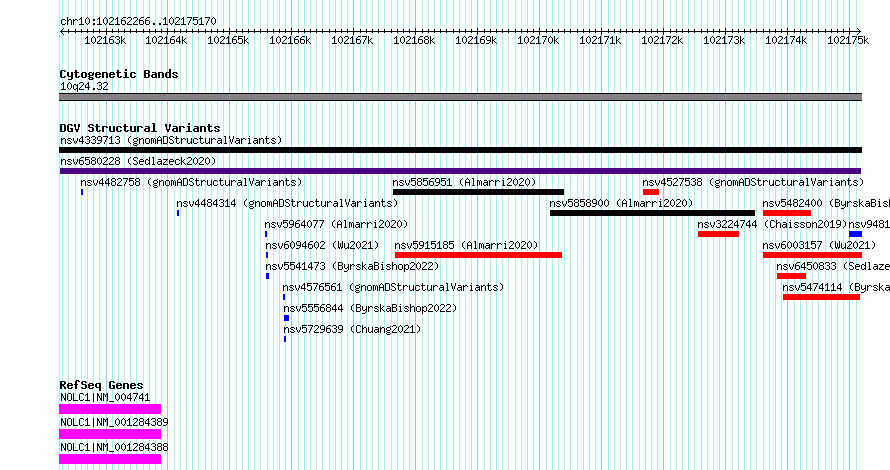Click the chr10:102162266..102175170 coordinate text
The height and width of the screenshot is (470, 890).
(138, 21)
